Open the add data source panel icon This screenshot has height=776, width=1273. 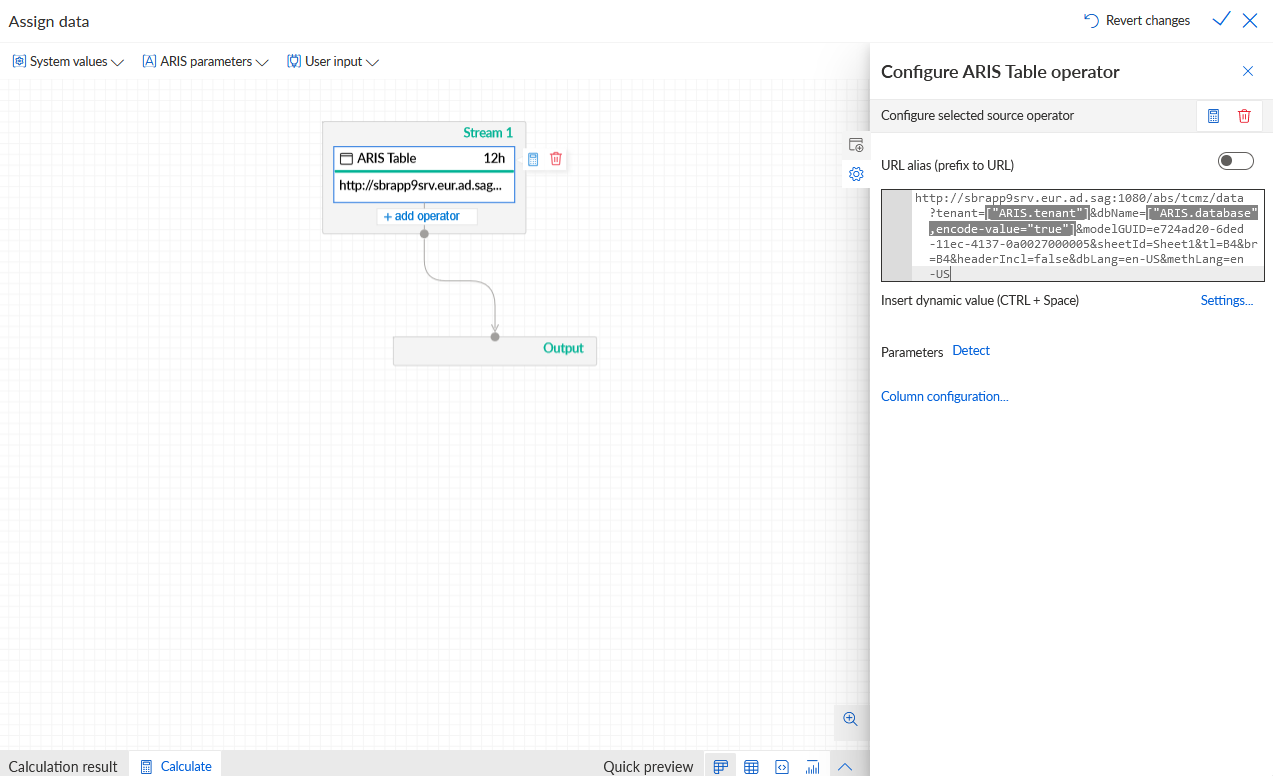(x=856, y=145)
